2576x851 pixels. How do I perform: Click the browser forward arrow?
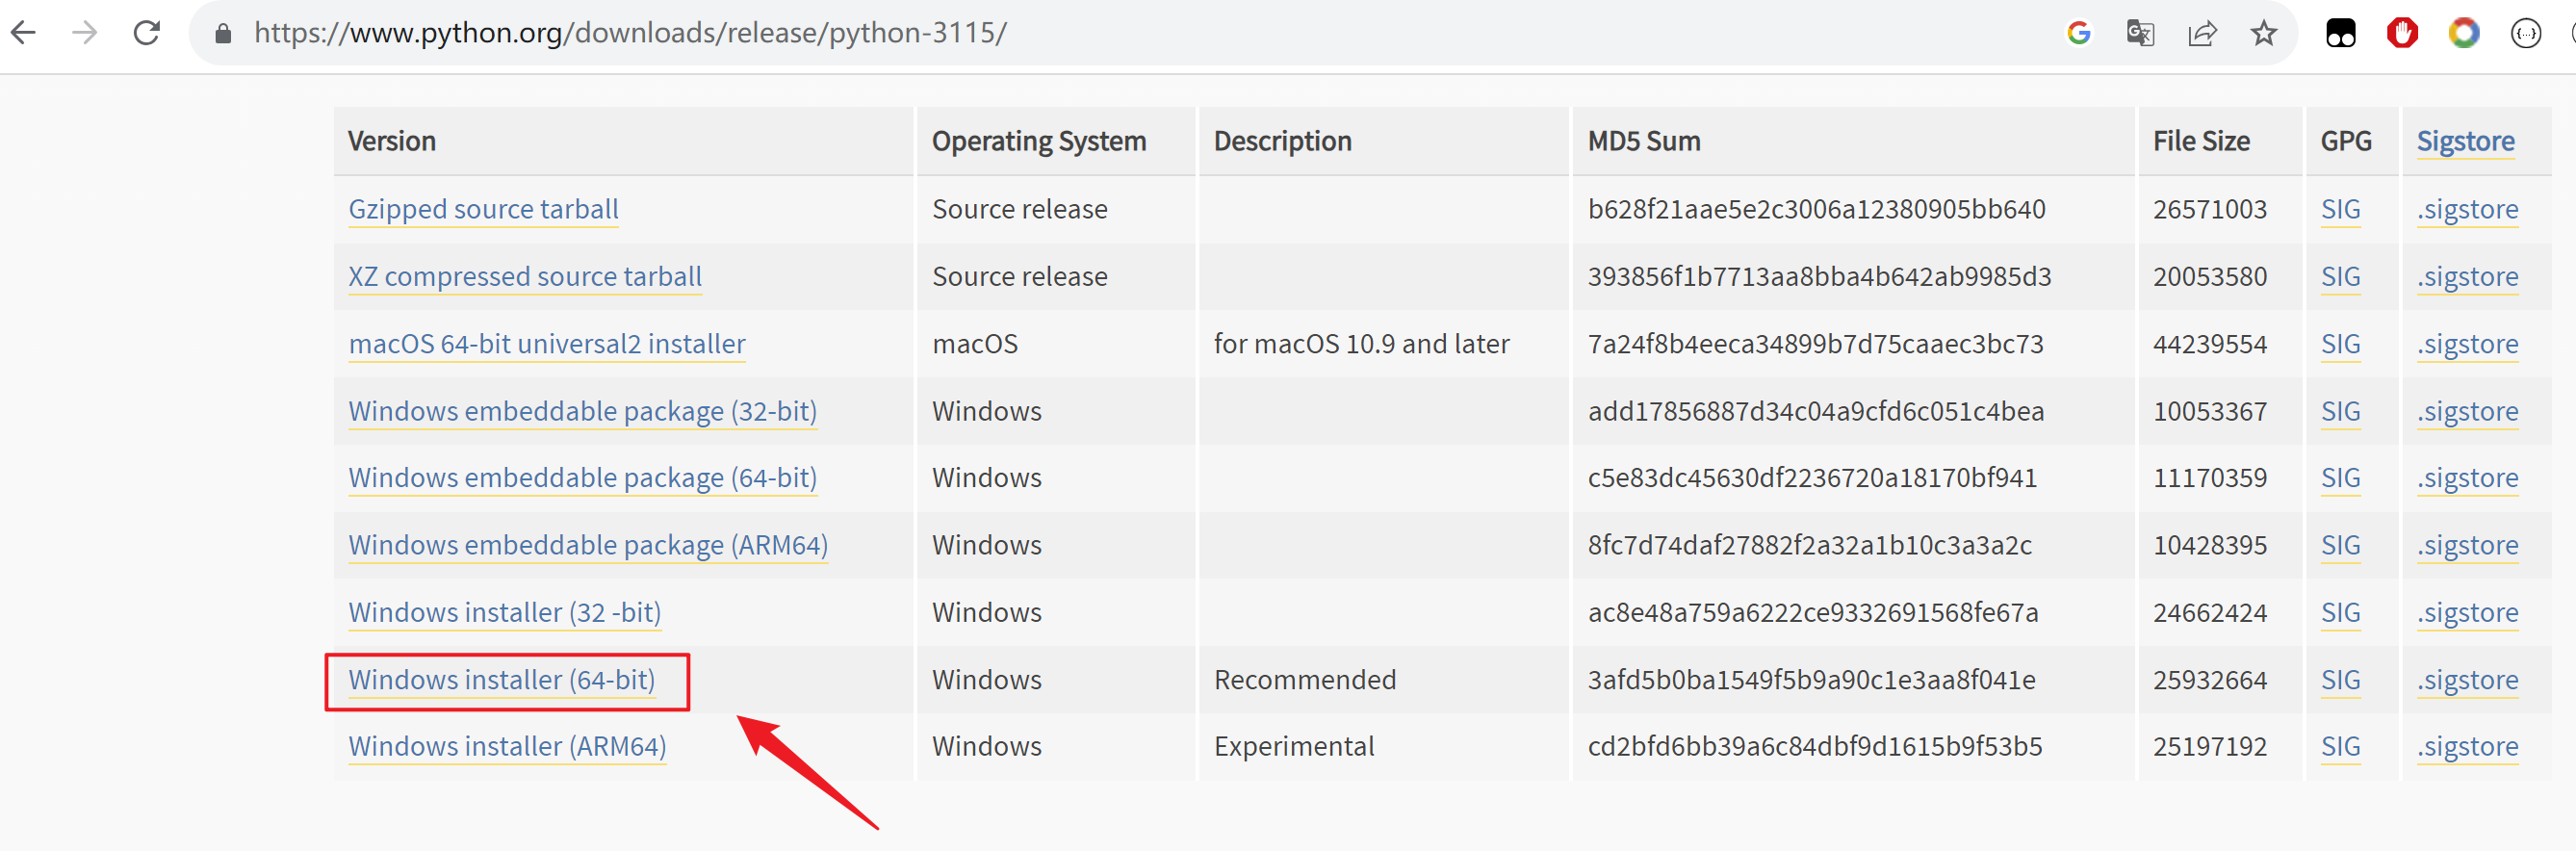86,33
